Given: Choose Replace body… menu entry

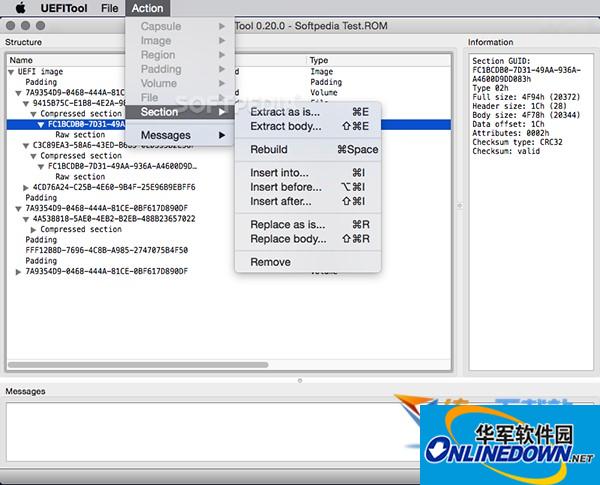Looking at the screenshot, I should (x=308, y=239).
